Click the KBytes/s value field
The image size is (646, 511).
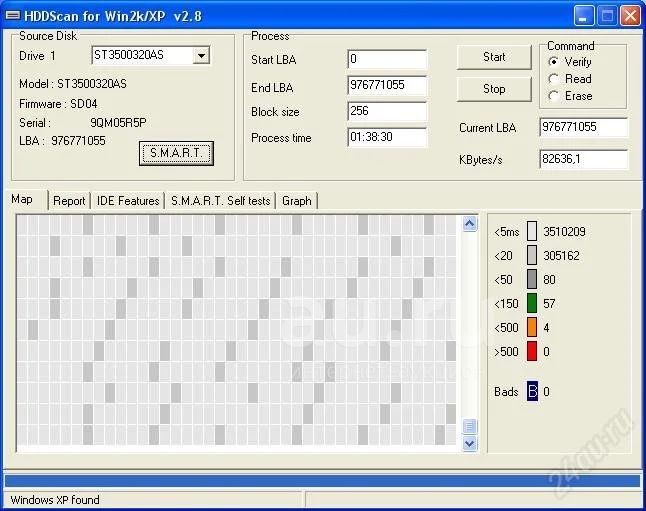[x=583, y=159]
